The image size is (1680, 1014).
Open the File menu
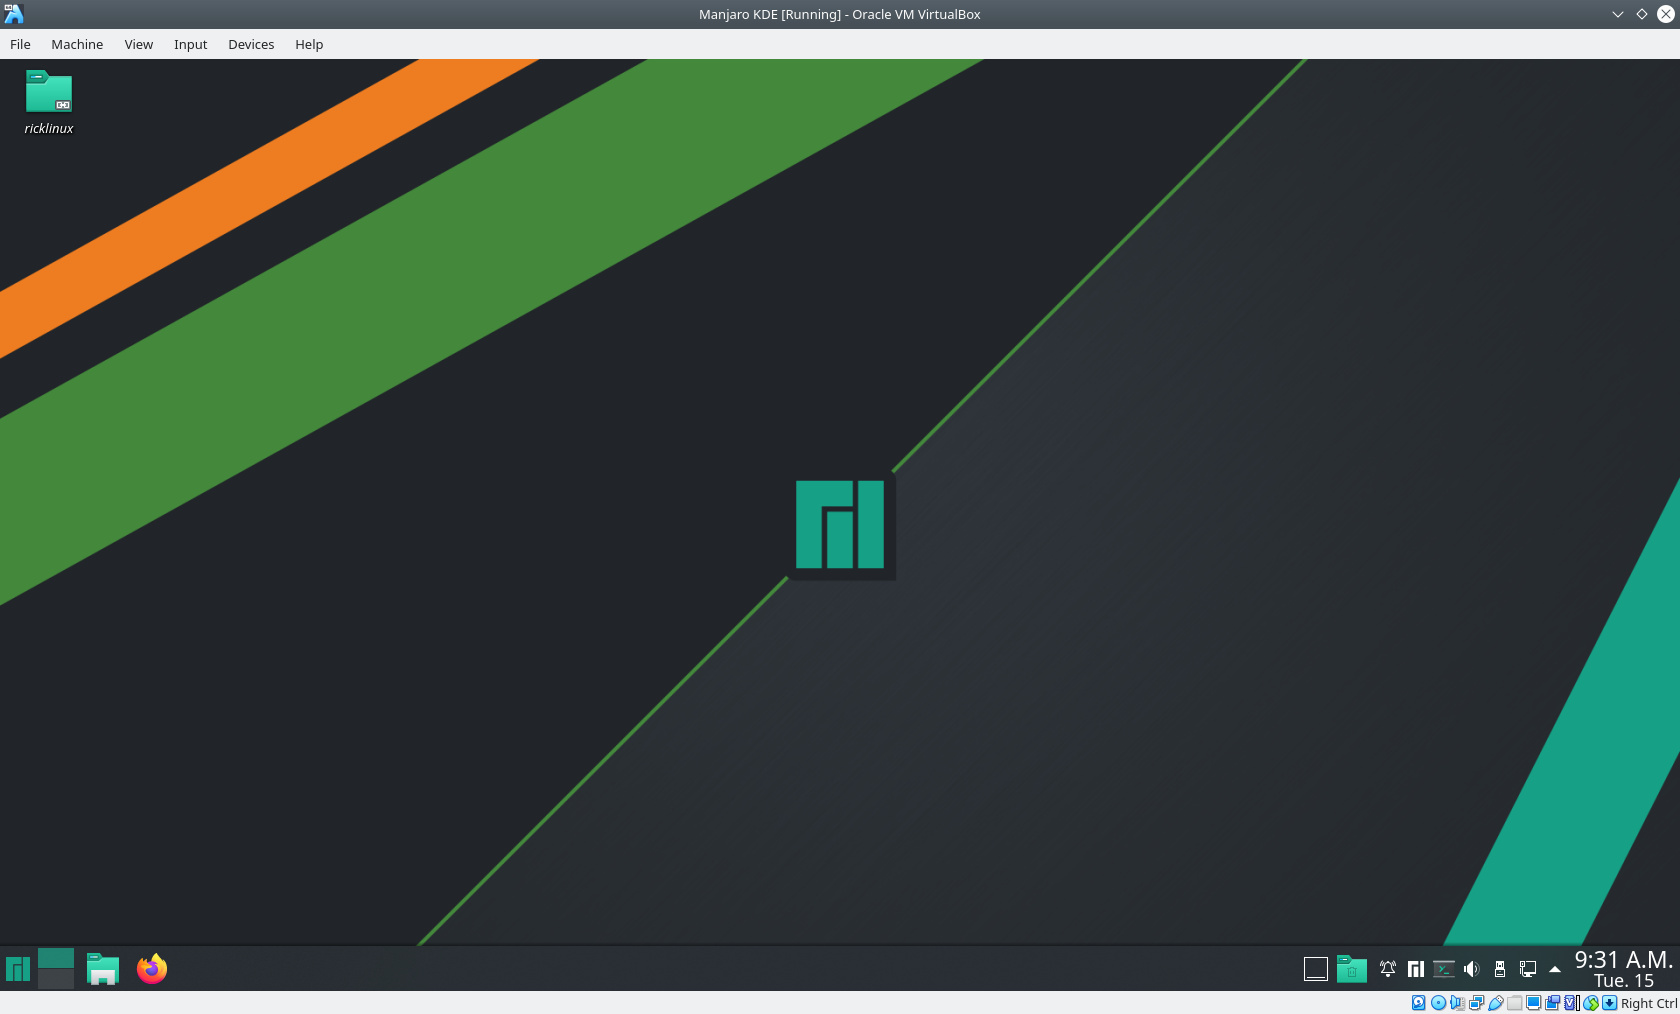pyautogui.click(x=20, y=44)
